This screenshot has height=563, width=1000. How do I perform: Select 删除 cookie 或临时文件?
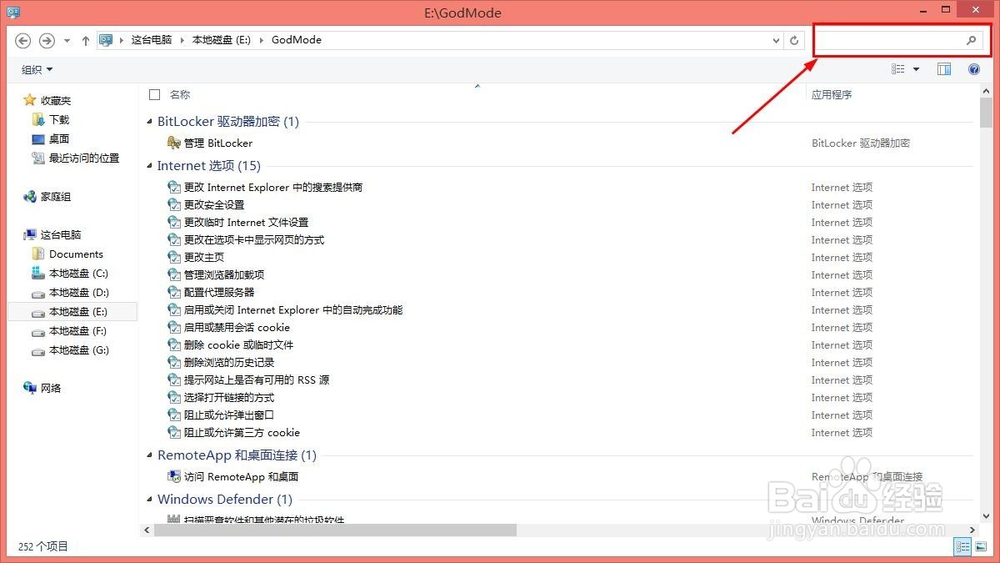tap(239, 345)
